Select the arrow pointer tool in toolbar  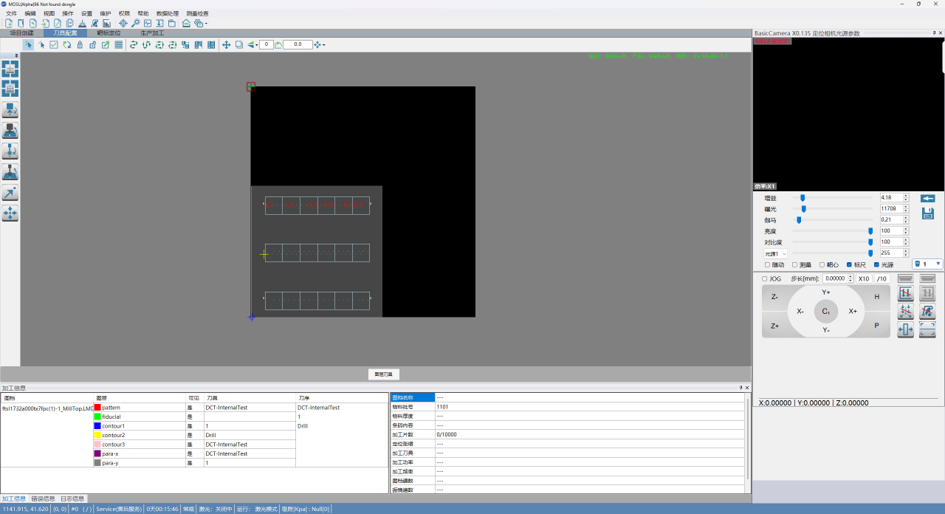point(28,45)
